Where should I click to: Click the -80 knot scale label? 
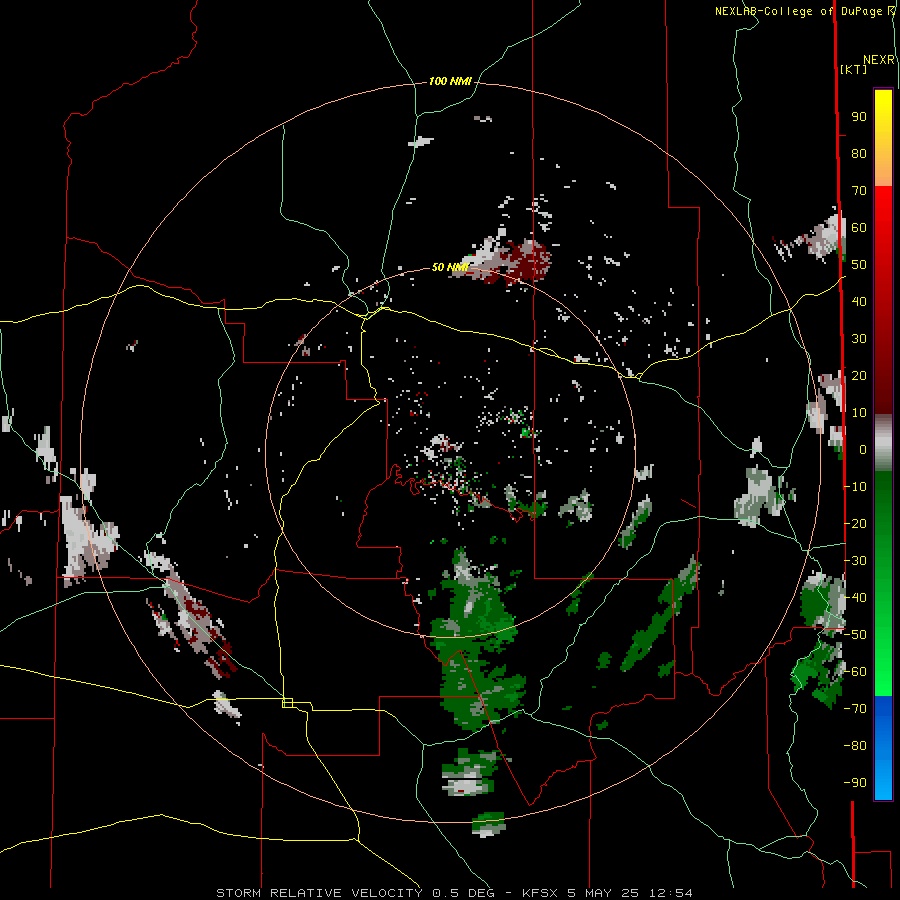tap(855, 746)
